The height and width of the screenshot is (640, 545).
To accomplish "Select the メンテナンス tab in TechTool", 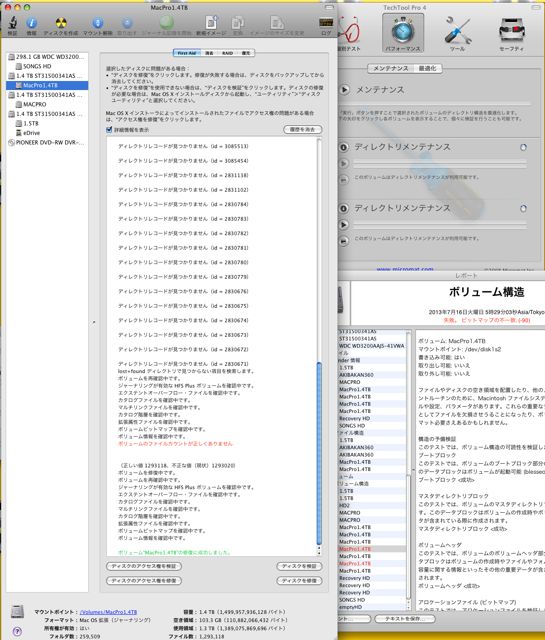I will coord(391,68).
